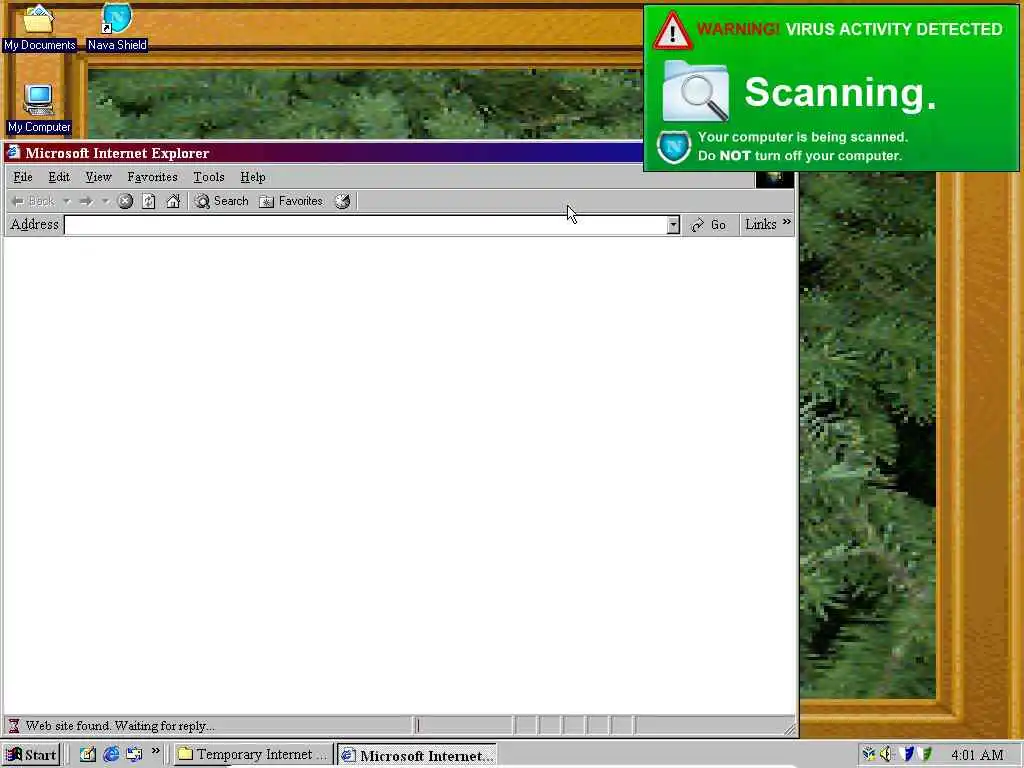Click the Web site found status text
This screenshot has width=1024, height=768.
120,726
